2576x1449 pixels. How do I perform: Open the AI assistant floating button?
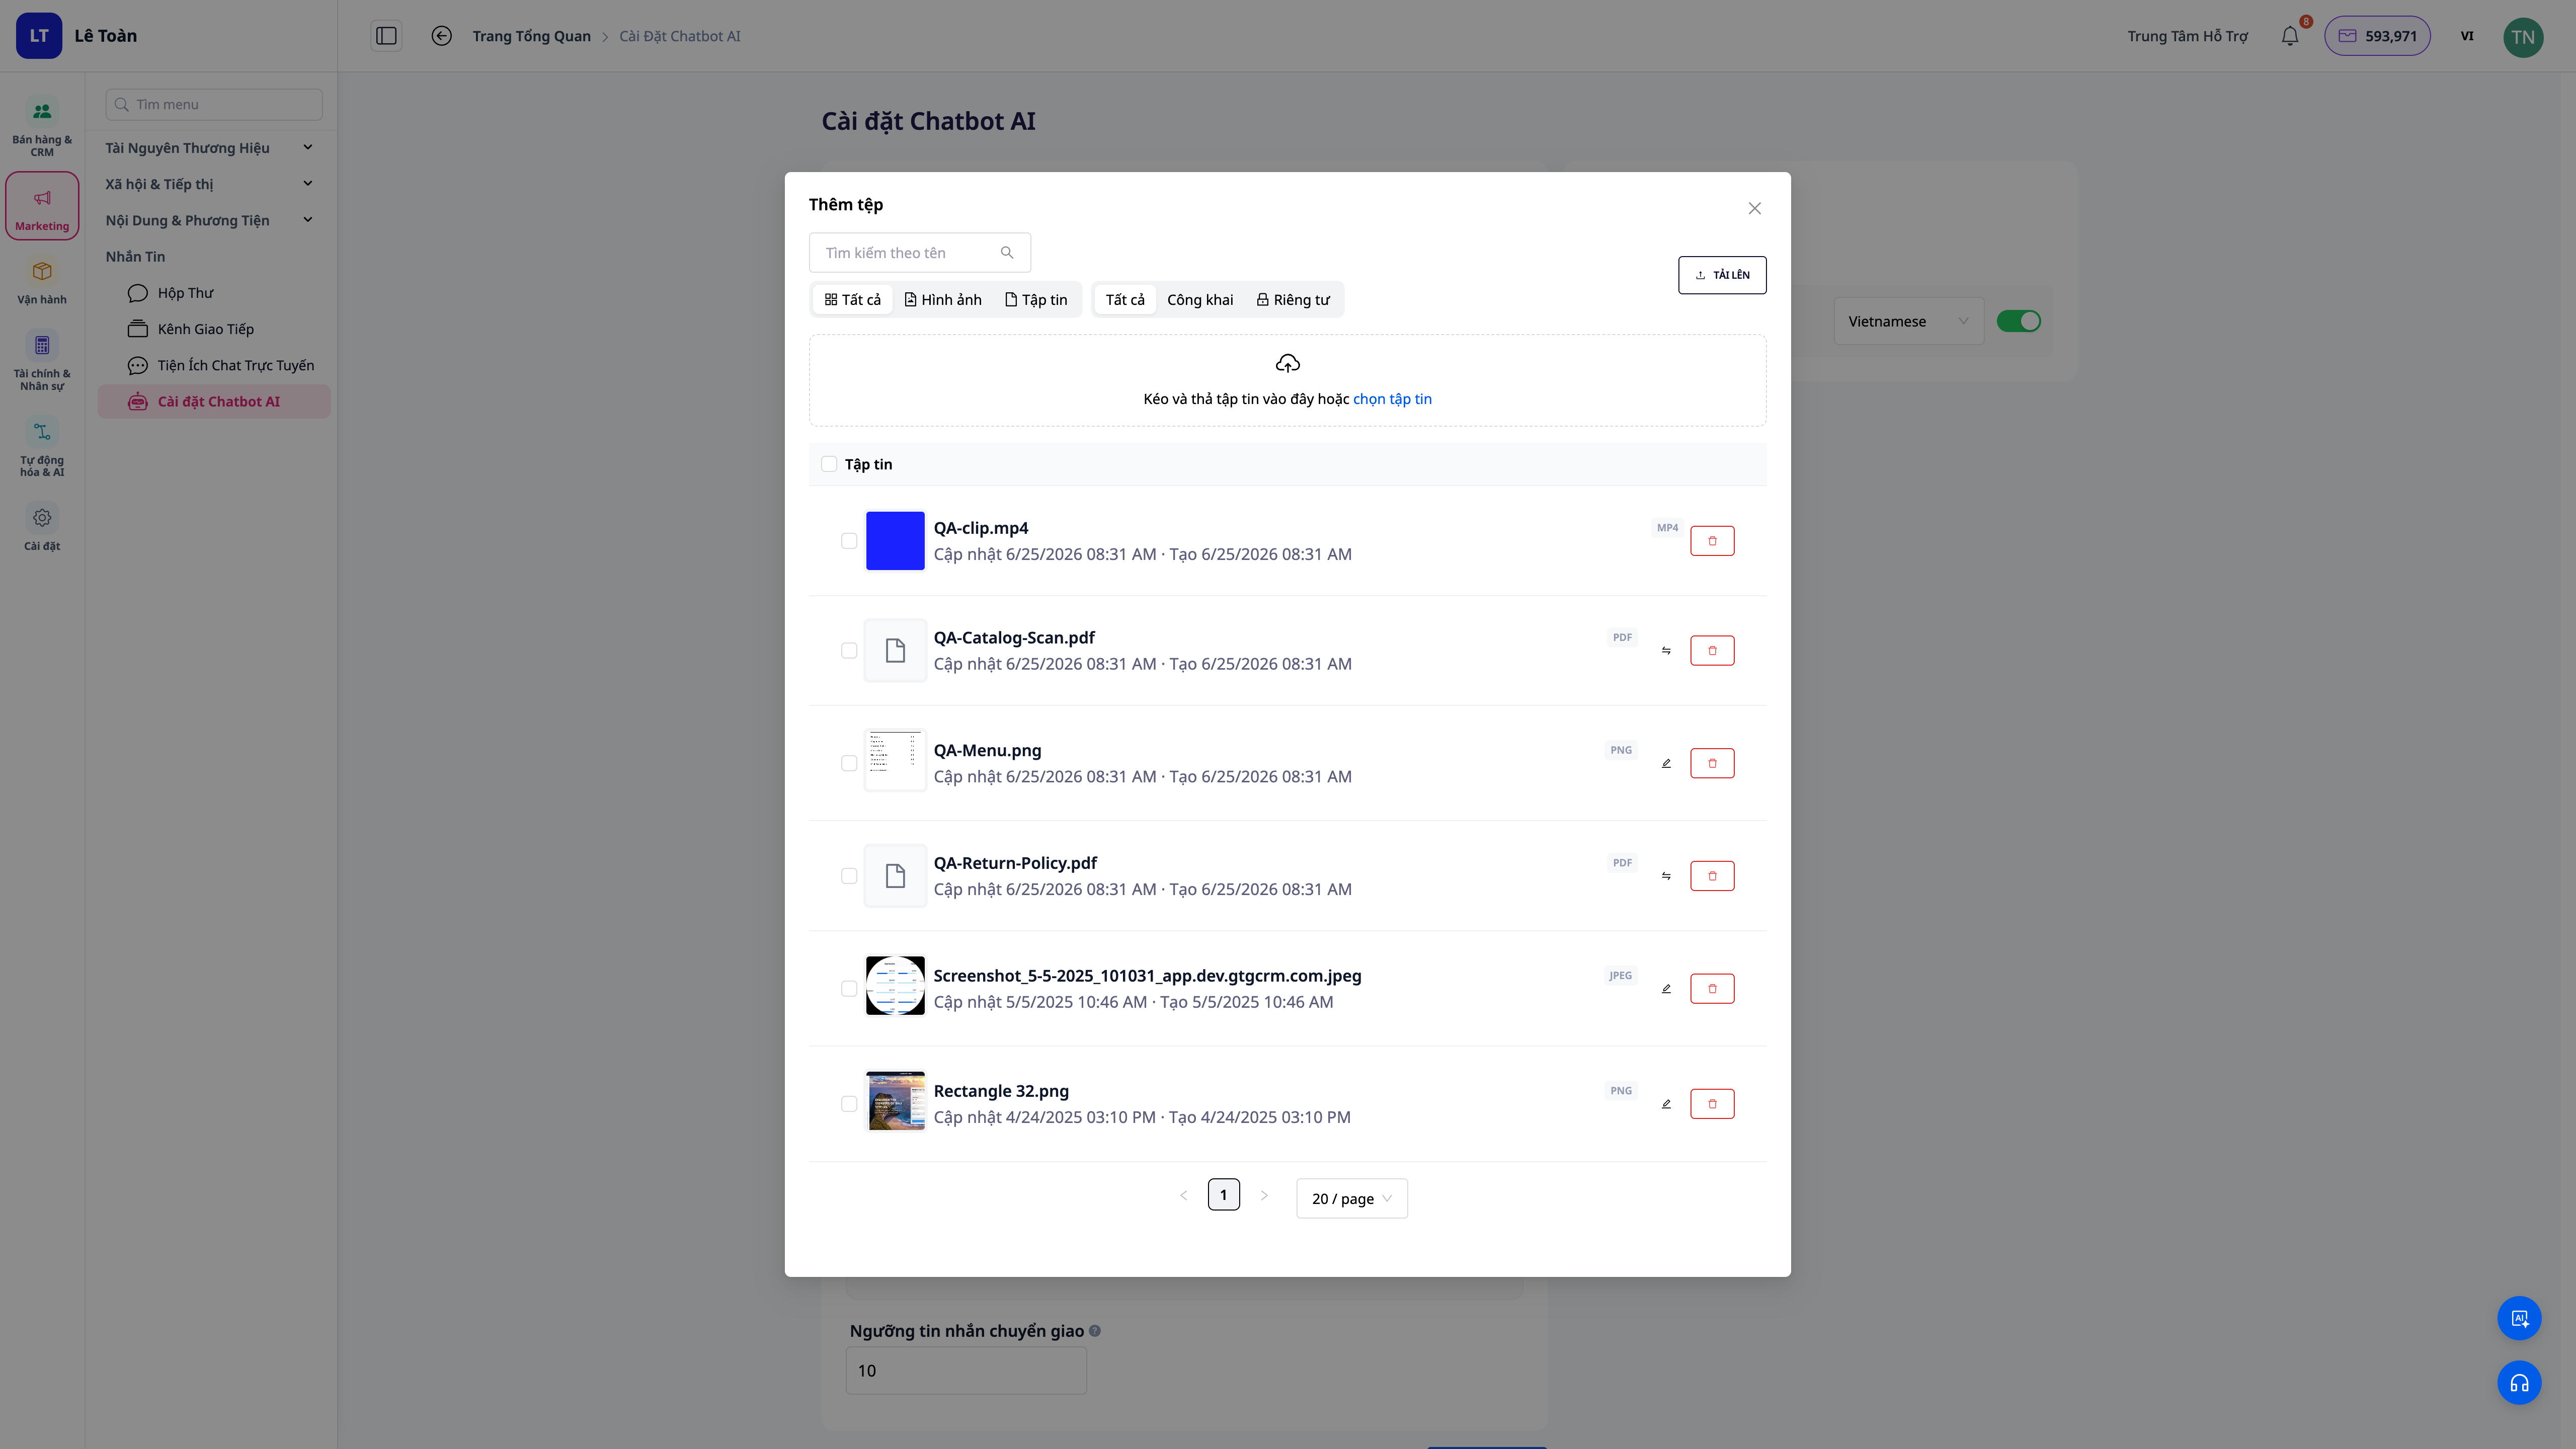coord(2519,1318)
